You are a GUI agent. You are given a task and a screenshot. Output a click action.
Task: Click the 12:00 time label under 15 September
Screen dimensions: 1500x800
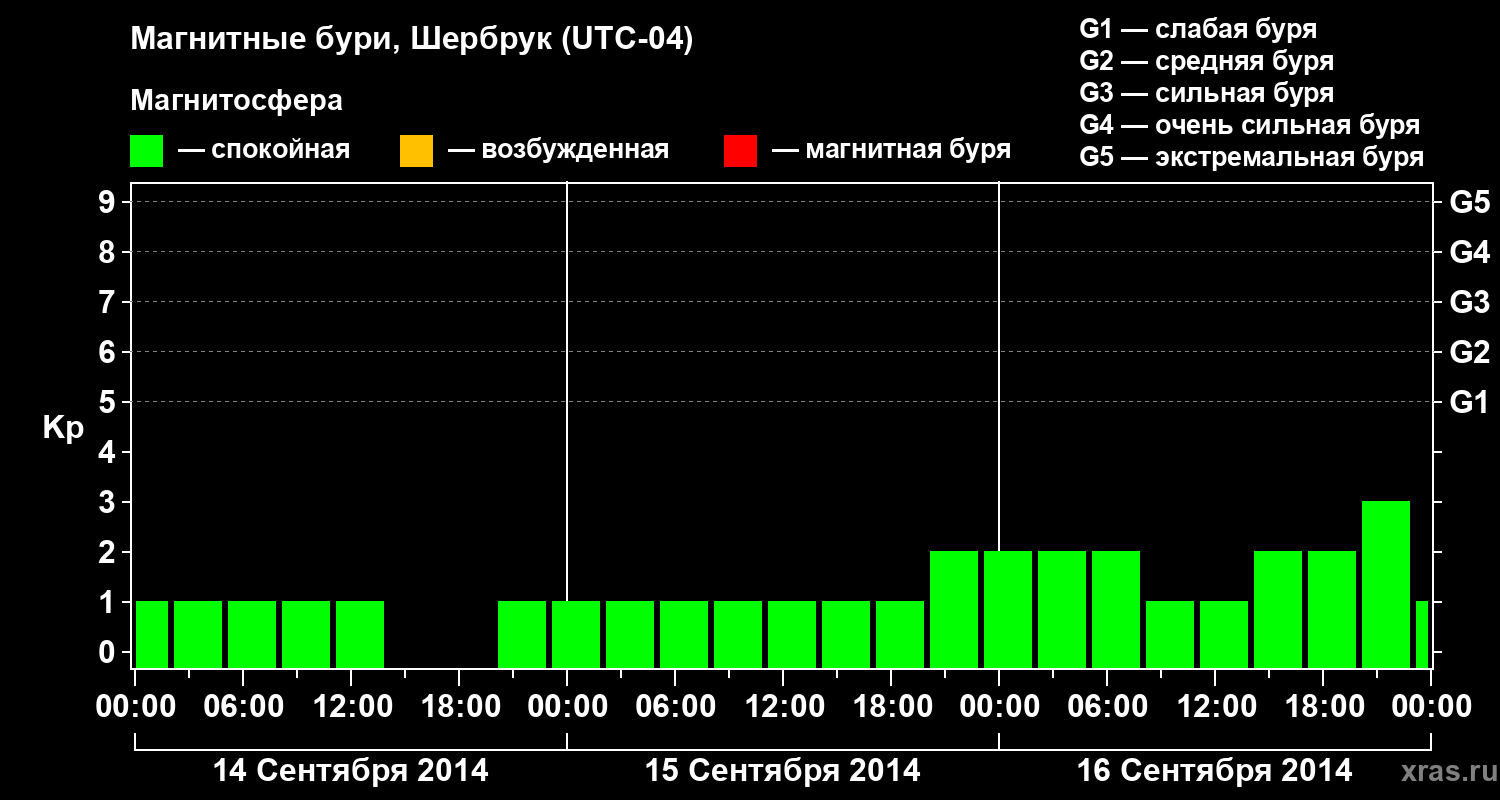[783, 707]
